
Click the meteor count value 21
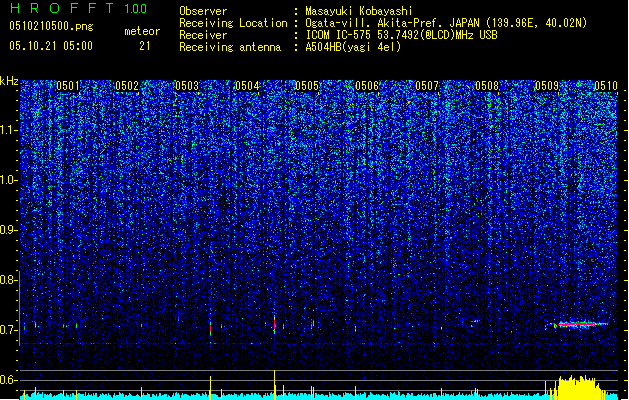tap(145, 46)
